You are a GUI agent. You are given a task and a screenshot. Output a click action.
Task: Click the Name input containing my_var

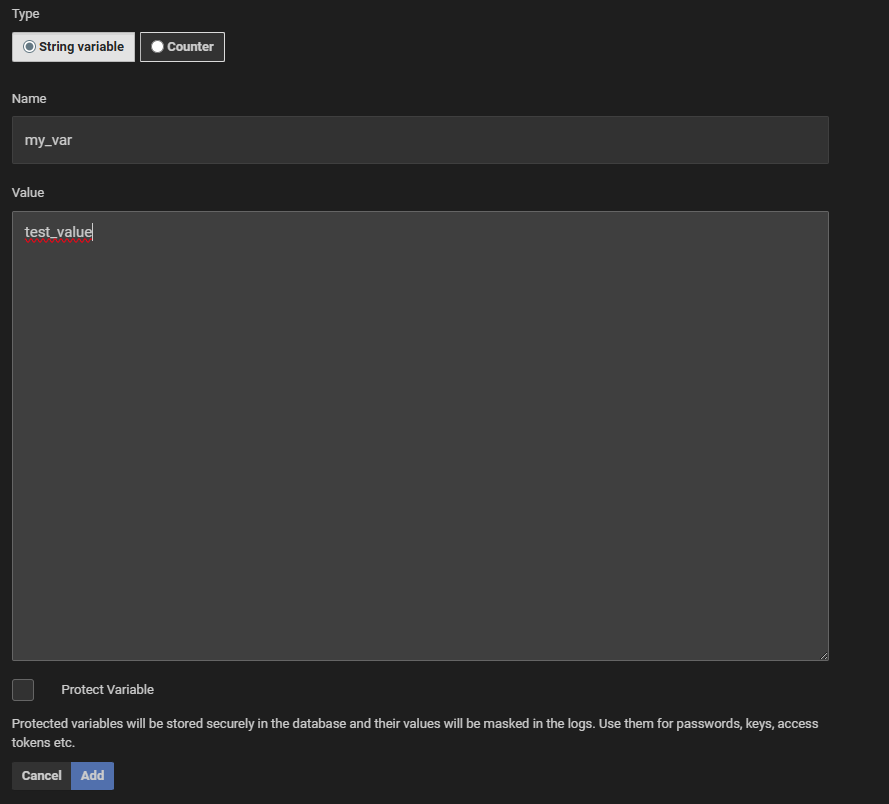420,140
